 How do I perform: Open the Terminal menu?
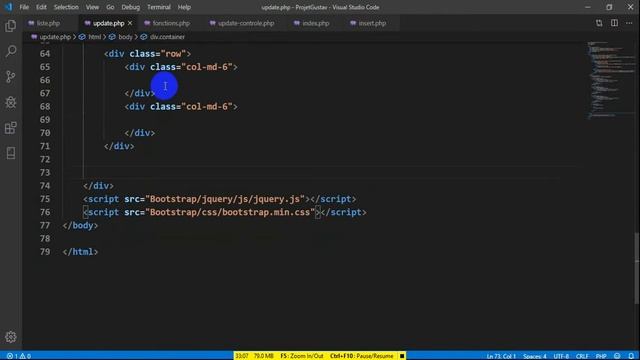pyautogui.click(x=159, y=7)
